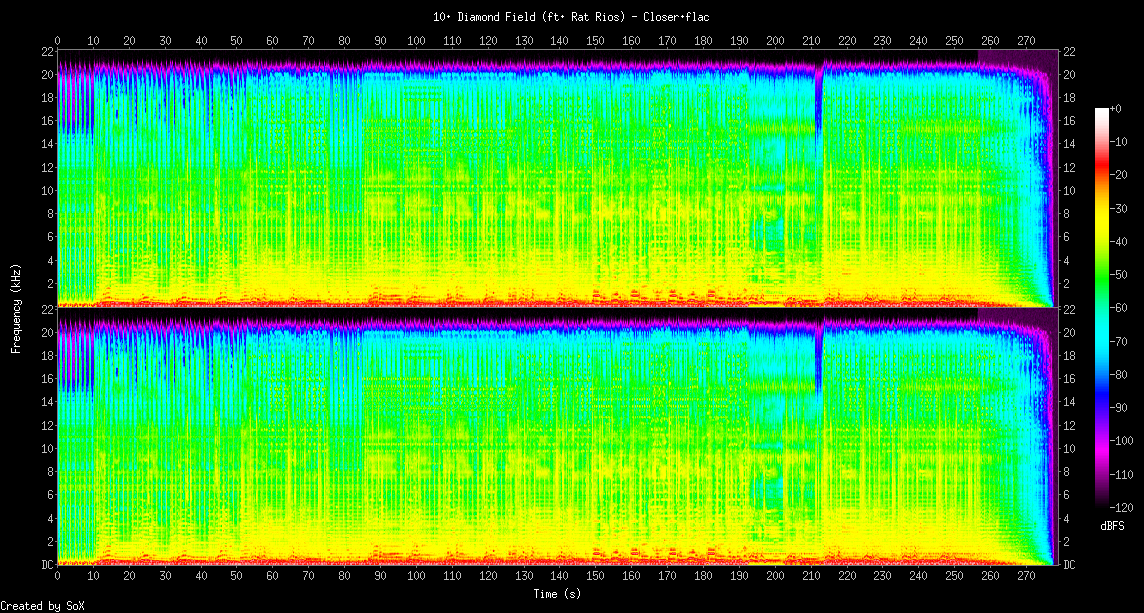Click the spectrogram title with the Closer.flac filename
This screenshot has height=613, width=1144.
(x=571, y=17)
